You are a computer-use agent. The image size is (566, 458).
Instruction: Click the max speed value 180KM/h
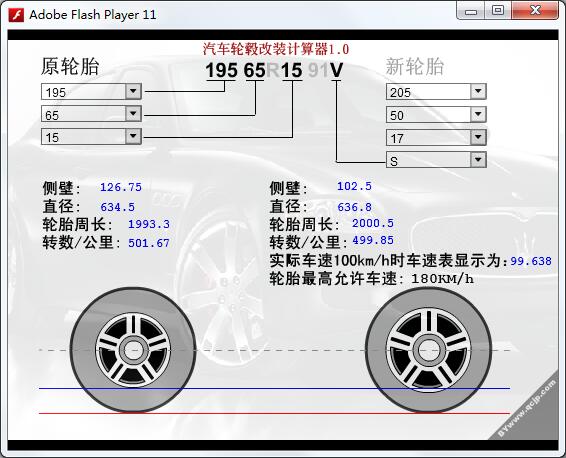click(x=442, y=278)
